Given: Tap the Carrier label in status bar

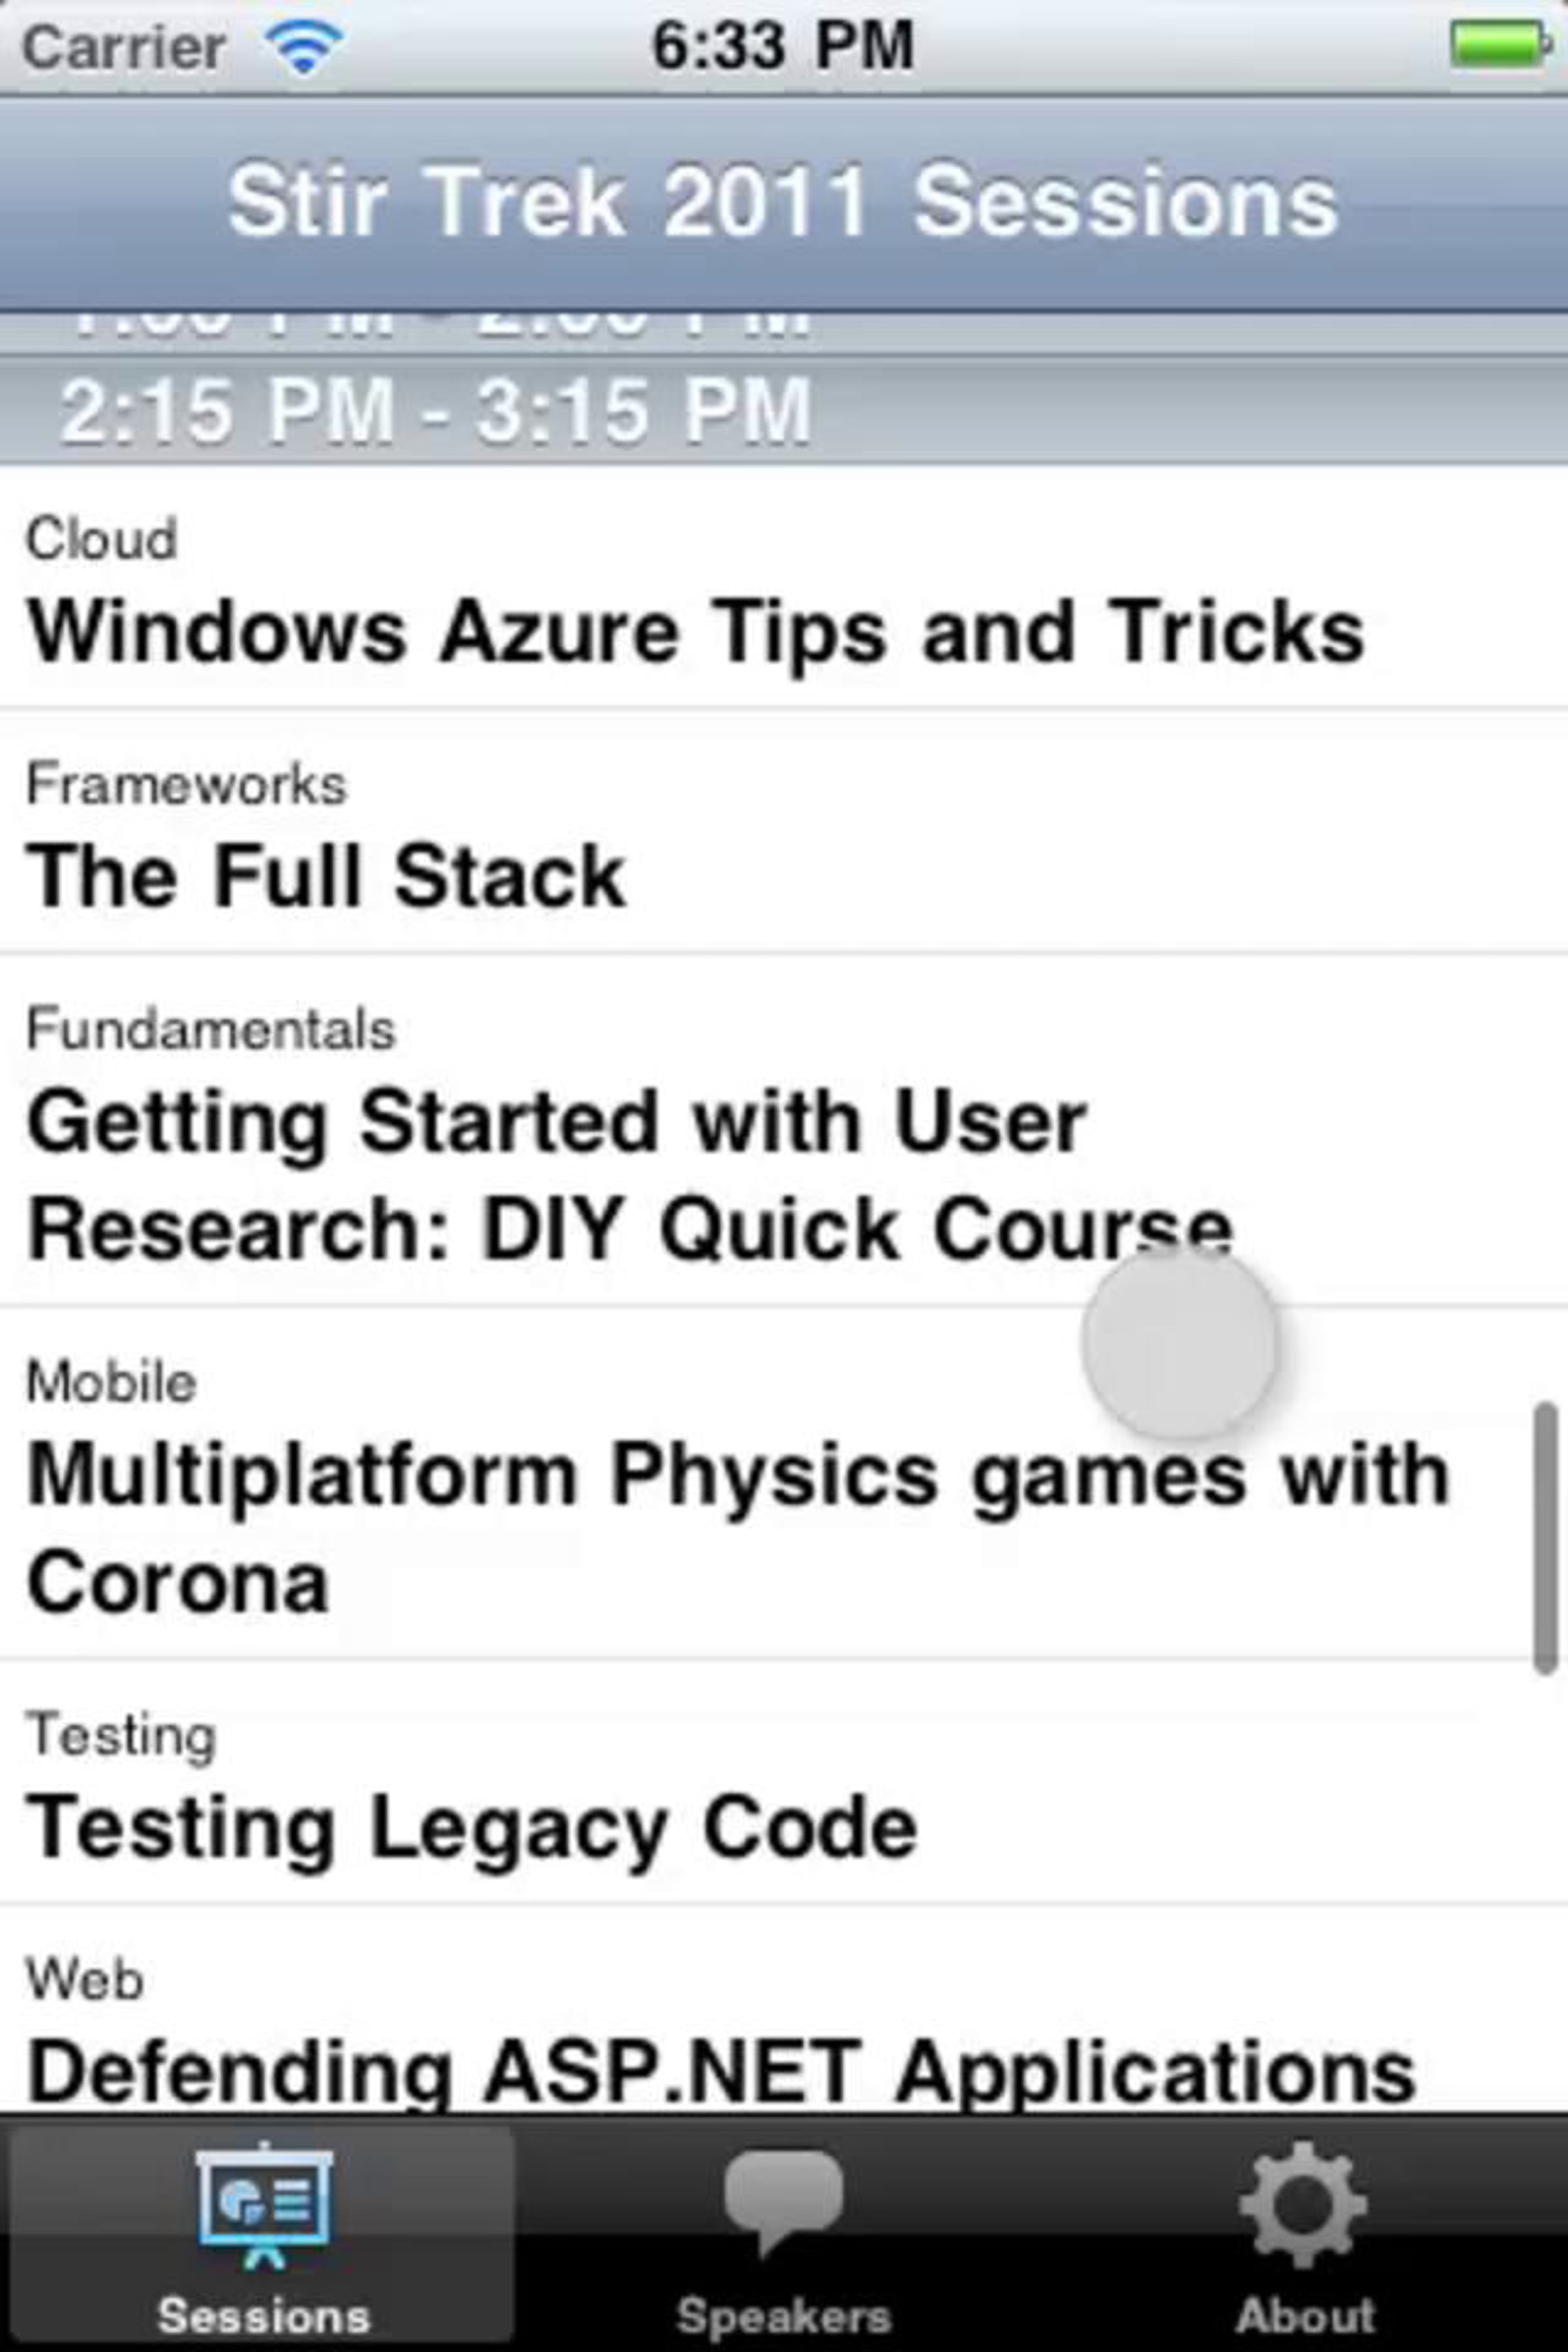Looking at the screenshot, I should (x=124, y=47).
